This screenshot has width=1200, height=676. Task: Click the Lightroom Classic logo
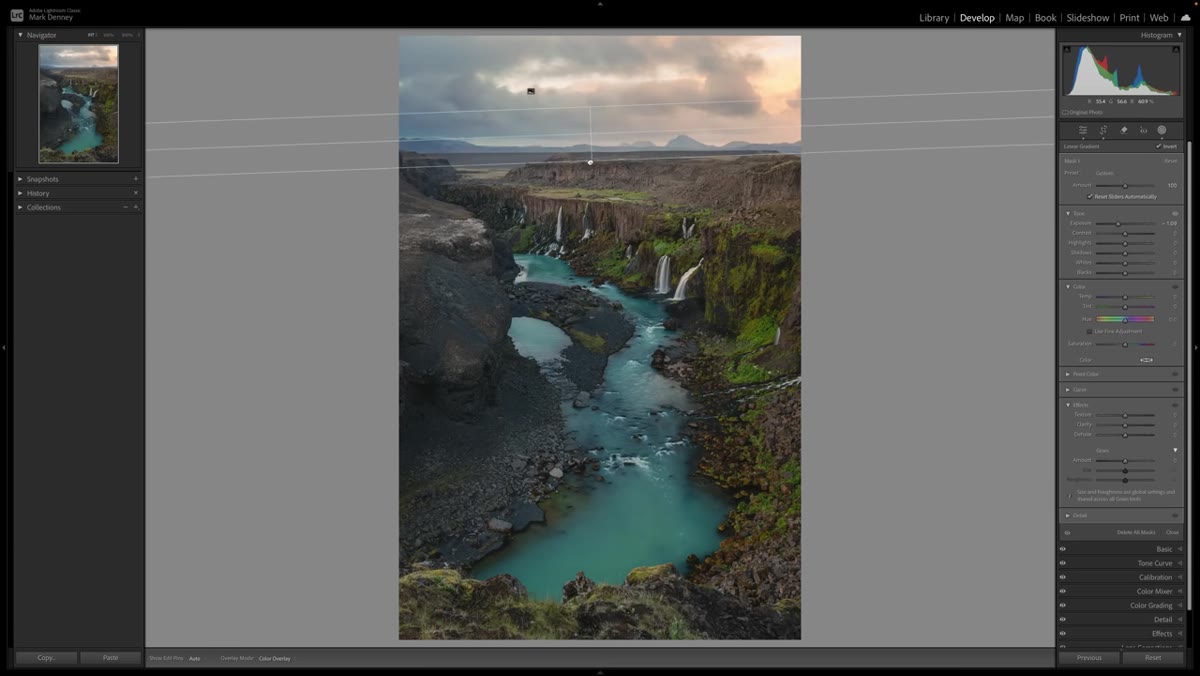pyautogui.click(x=17, y=15)
